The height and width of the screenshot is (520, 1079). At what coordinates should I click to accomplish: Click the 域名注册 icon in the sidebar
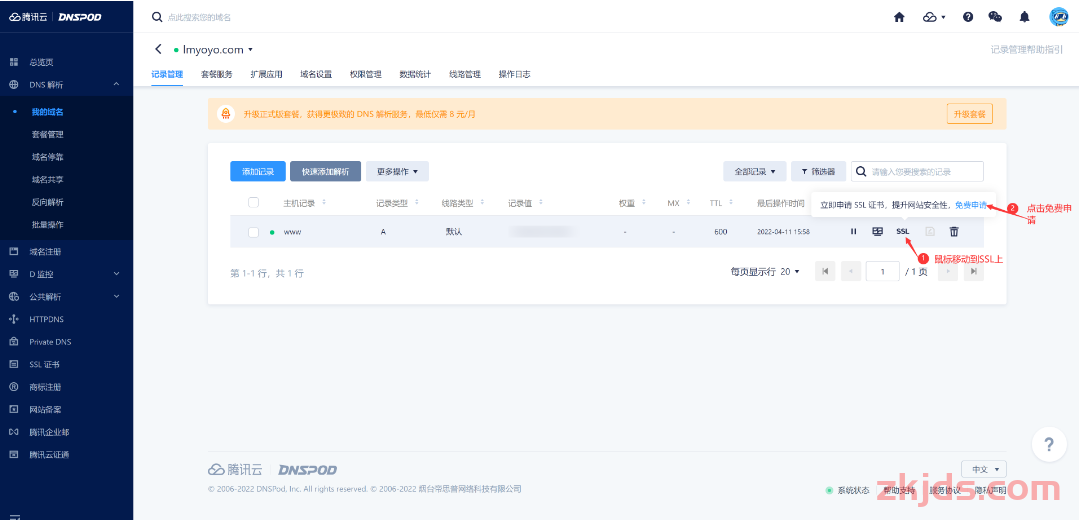pos(14,252)
